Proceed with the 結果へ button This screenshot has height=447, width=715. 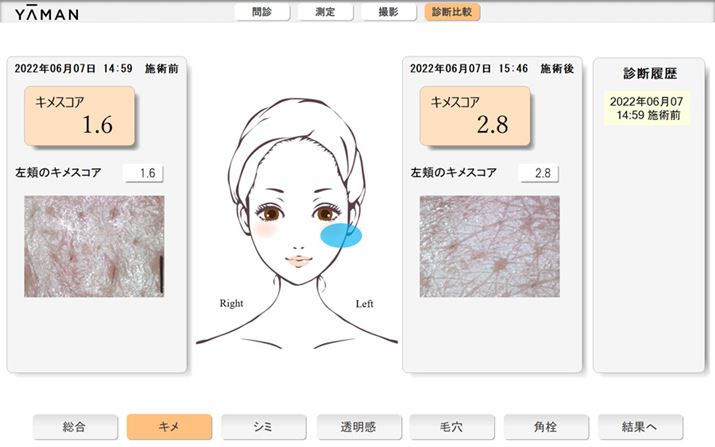pos(640,427)
